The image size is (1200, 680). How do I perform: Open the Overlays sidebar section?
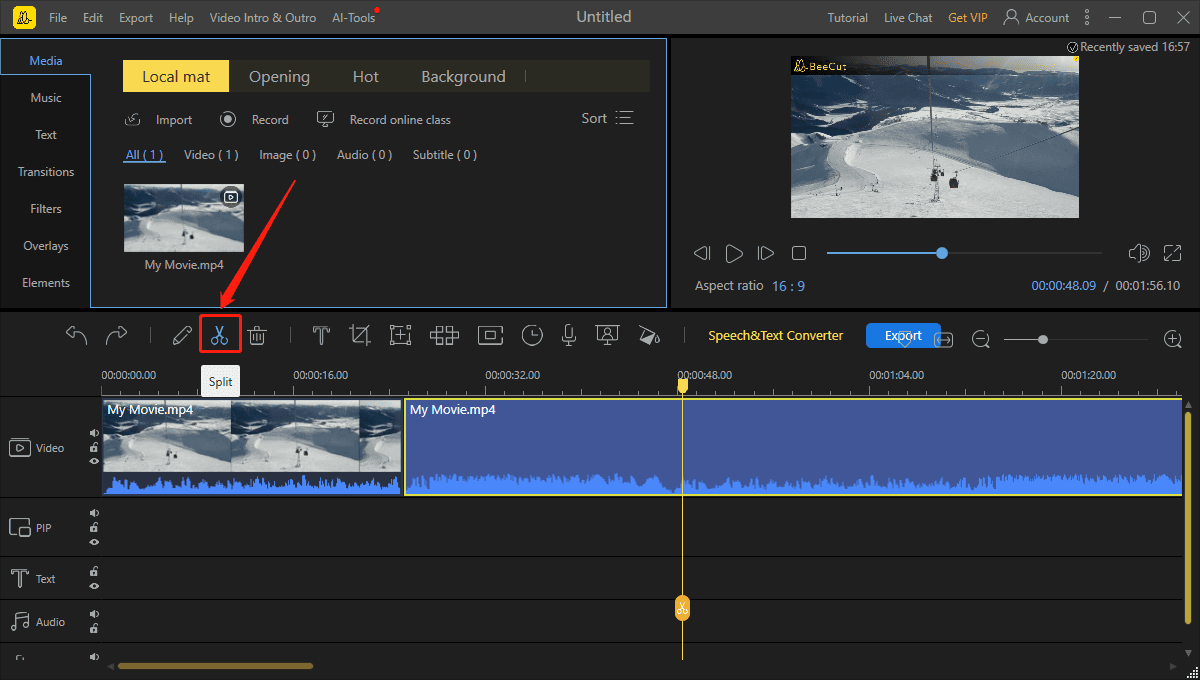(x=46, y=246)
